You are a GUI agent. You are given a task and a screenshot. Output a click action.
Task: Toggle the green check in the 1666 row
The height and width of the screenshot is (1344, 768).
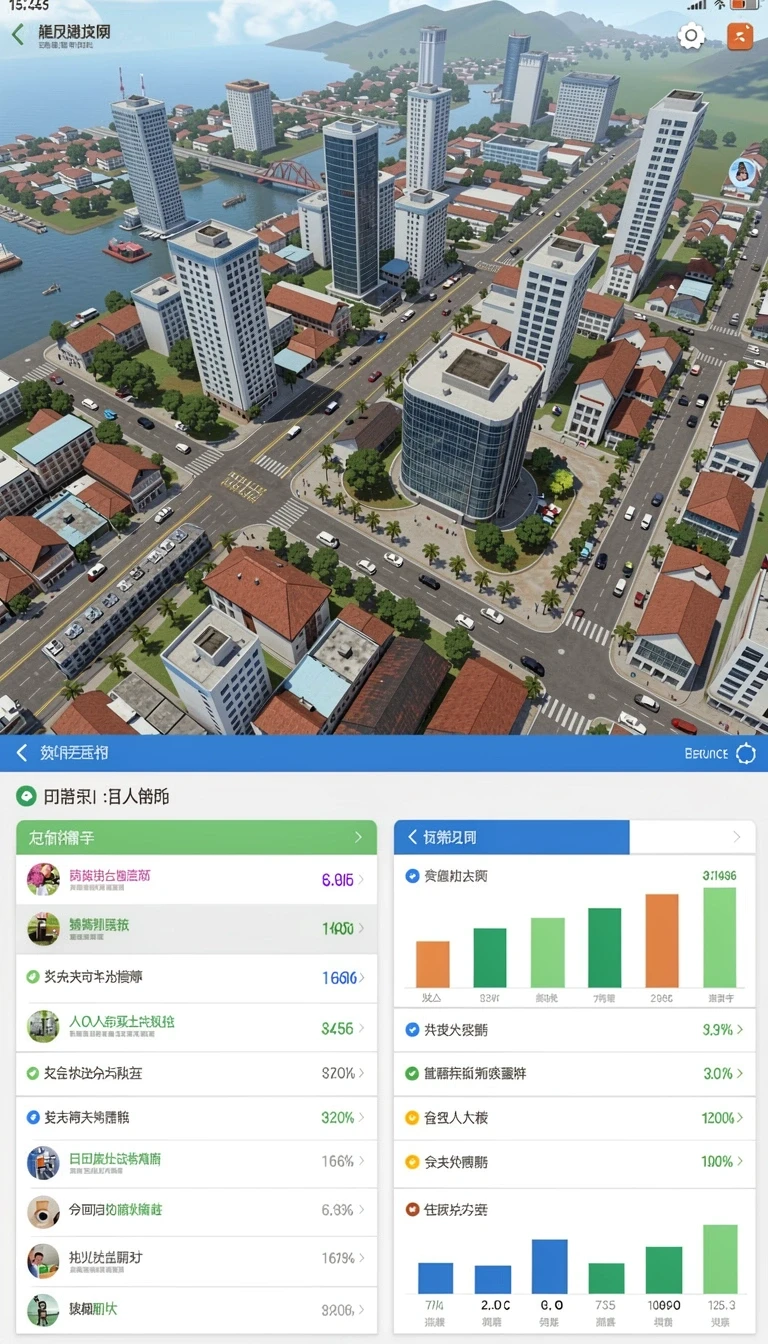tap(33, 976)
